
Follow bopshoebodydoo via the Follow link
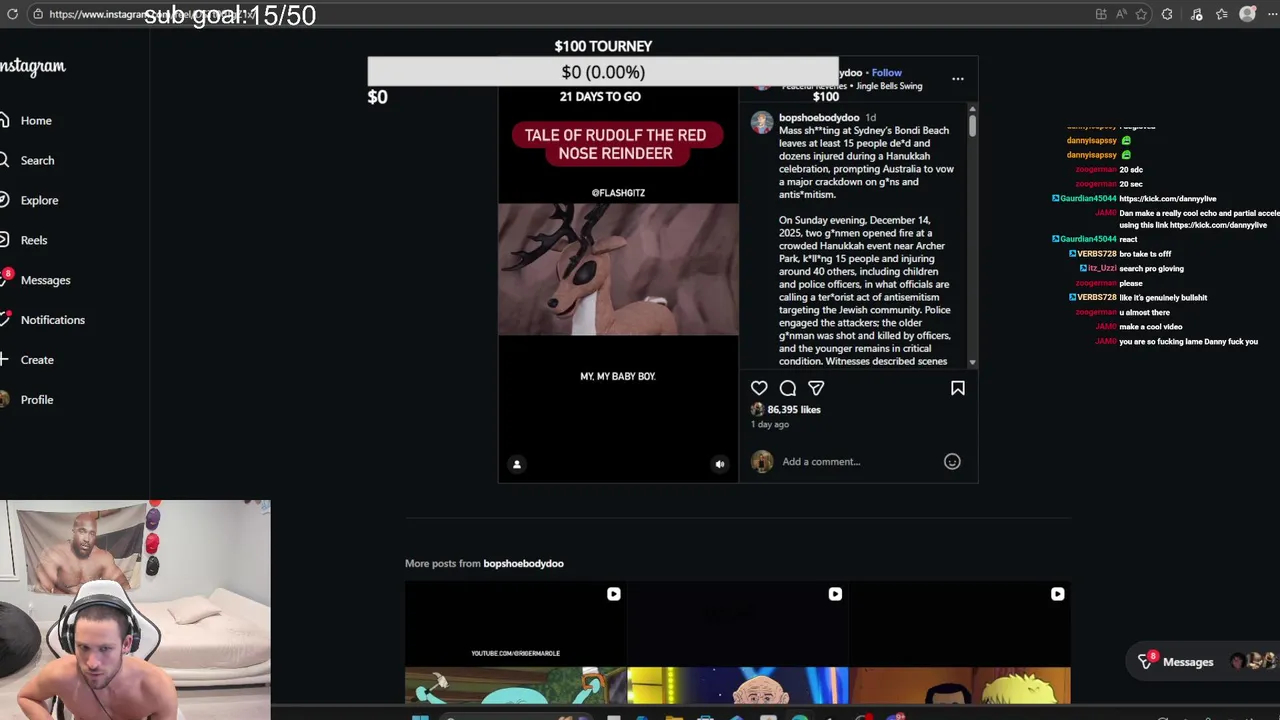[x=886, y=72]
